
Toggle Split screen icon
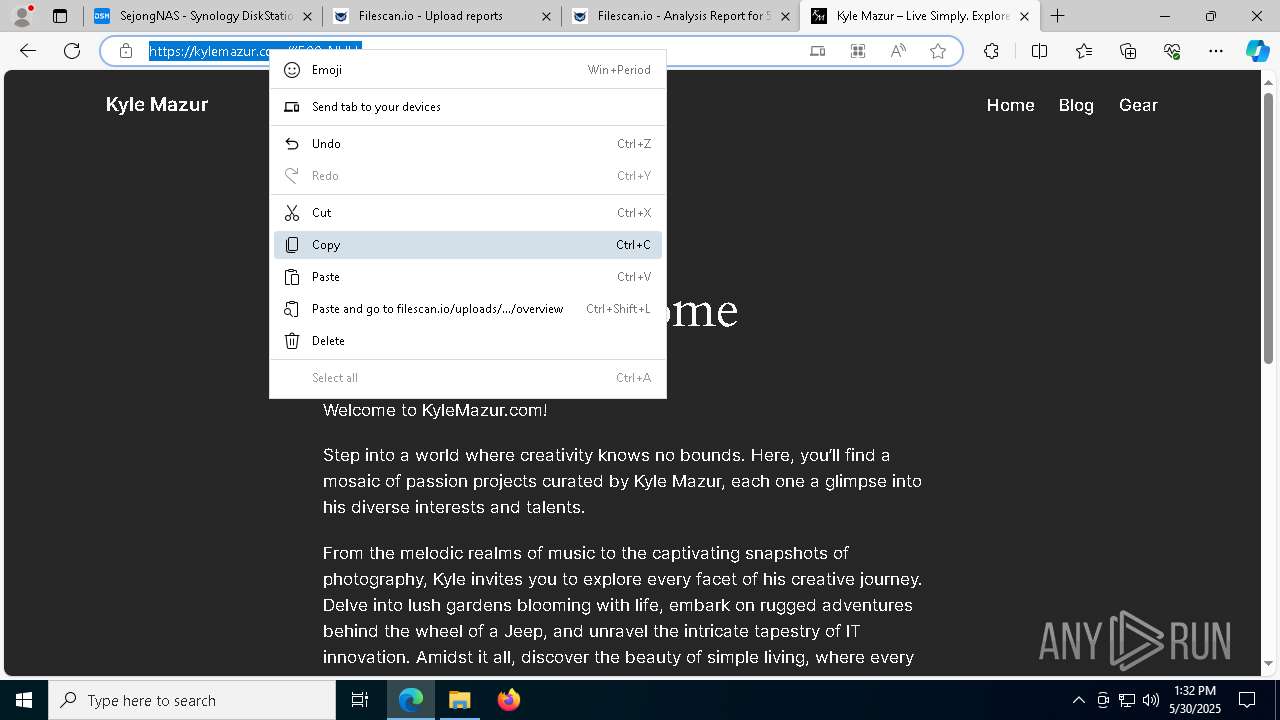point(1039,51)
